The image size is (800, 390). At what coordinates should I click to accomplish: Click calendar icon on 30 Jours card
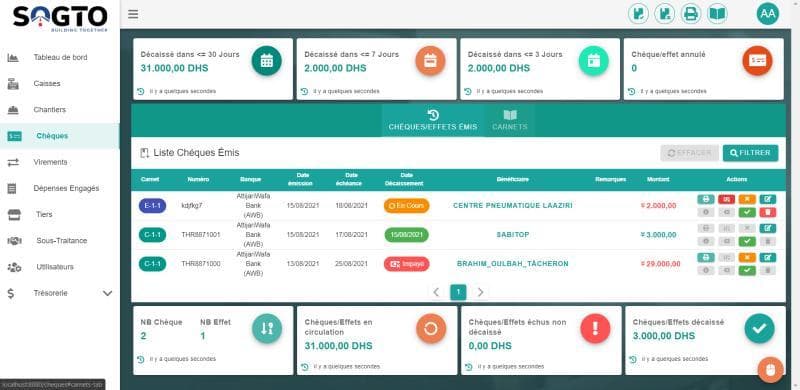[x=266, y=61]
